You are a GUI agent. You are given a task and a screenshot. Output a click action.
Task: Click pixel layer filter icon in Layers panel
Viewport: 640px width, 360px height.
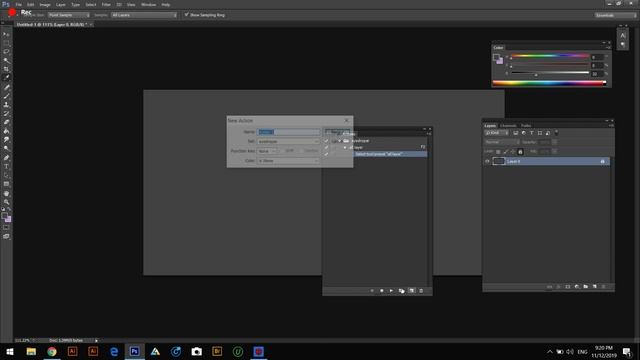tap(516, 133)
